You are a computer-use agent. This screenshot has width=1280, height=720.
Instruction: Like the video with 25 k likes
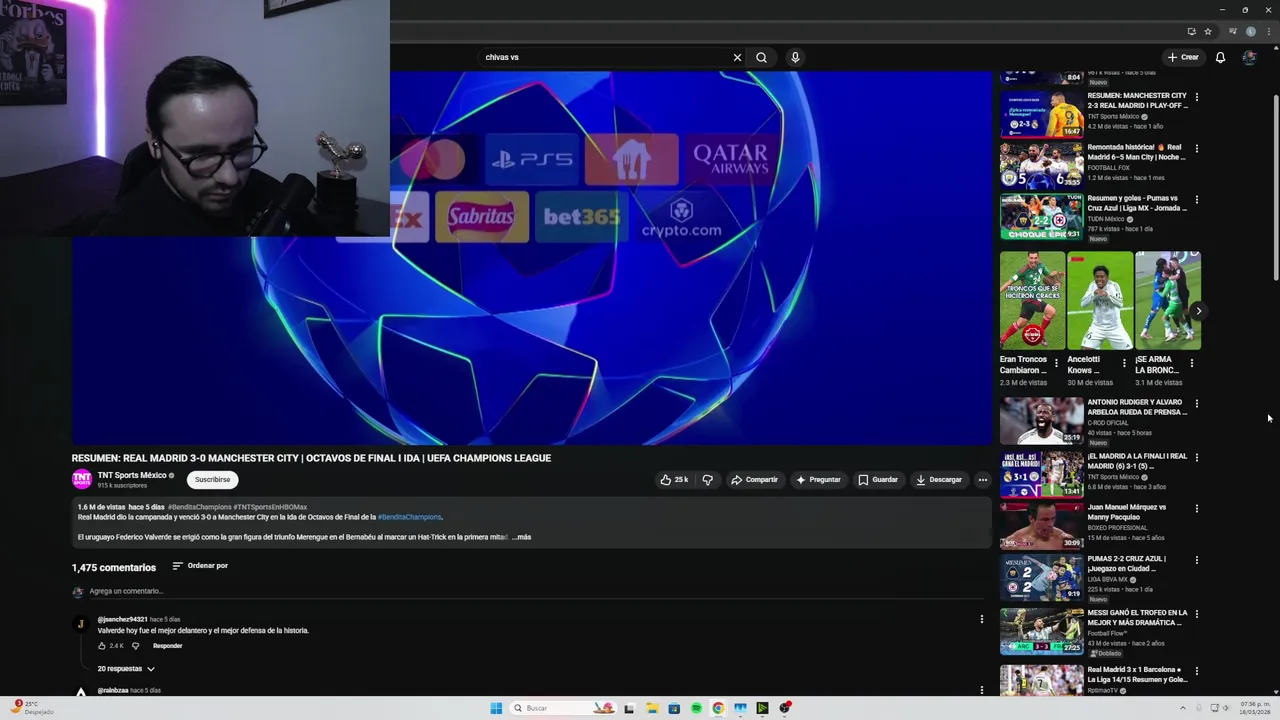pos(674,480)
